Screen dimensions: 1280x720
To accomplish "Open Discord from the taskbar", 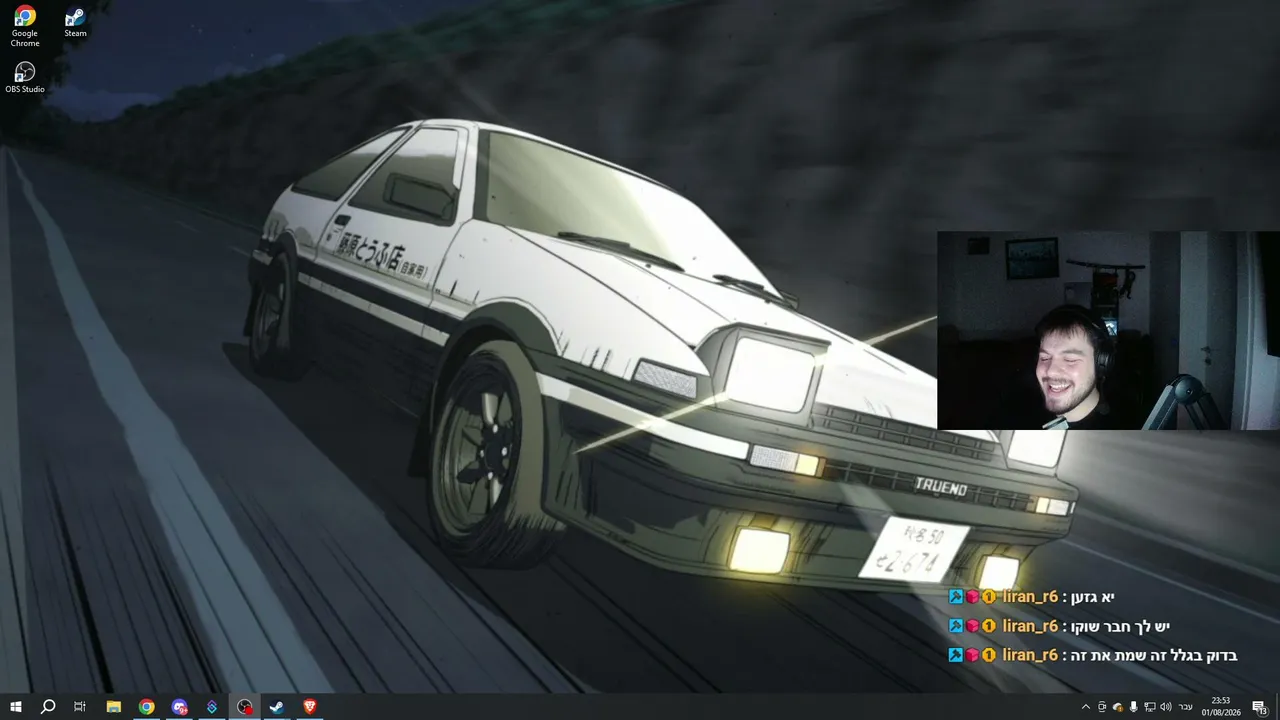I will click(180, 707).
